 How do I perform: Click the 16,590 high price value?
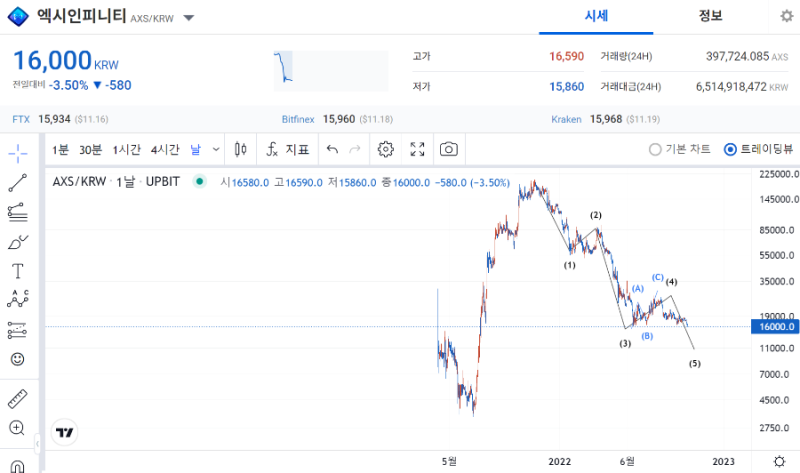pyautogui.click(x=566, y=56)
